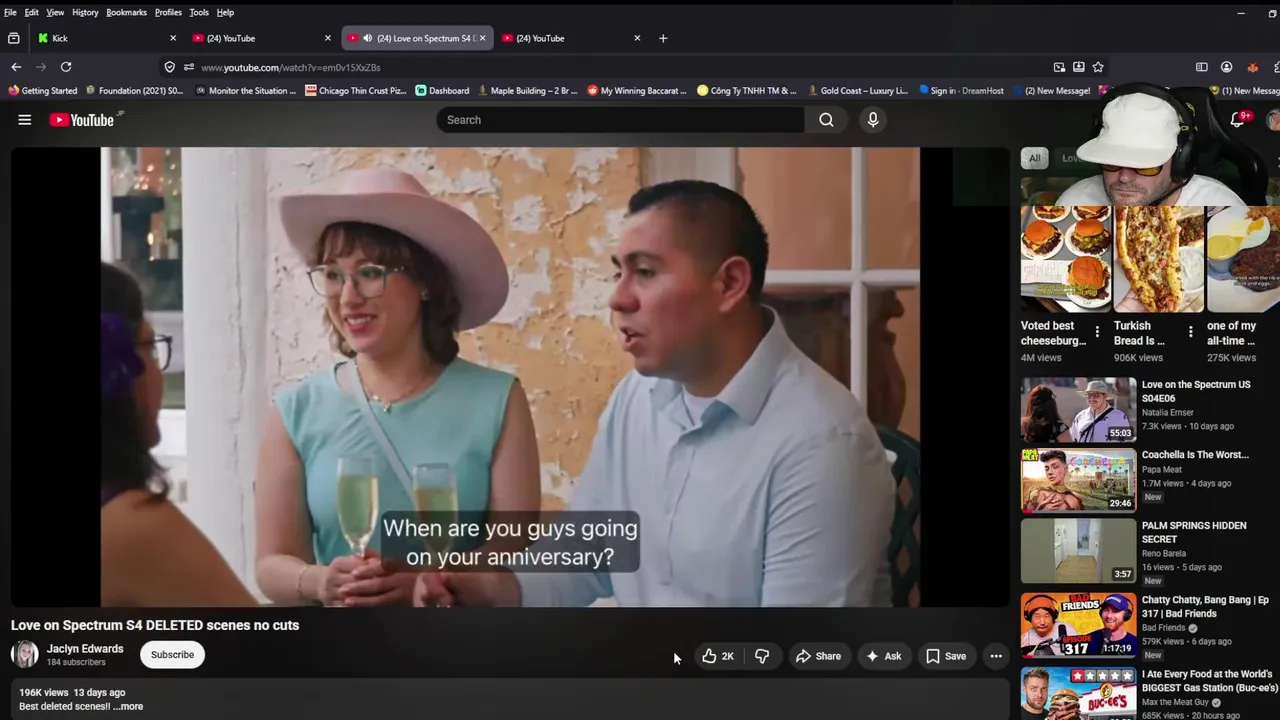The image size is (1280, 720).
Task: Open options for Turkish Bread short
Action: pyautogui.click(x=1190, y=331)
